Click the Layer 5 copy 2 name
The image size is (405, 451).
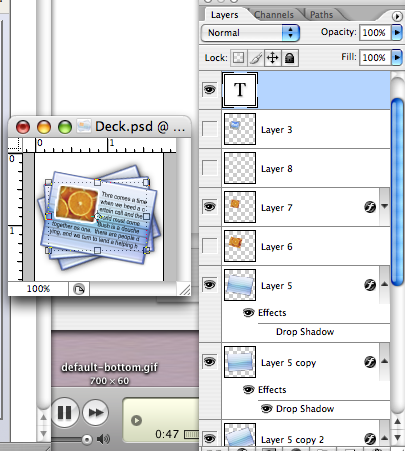click(292, 440)
